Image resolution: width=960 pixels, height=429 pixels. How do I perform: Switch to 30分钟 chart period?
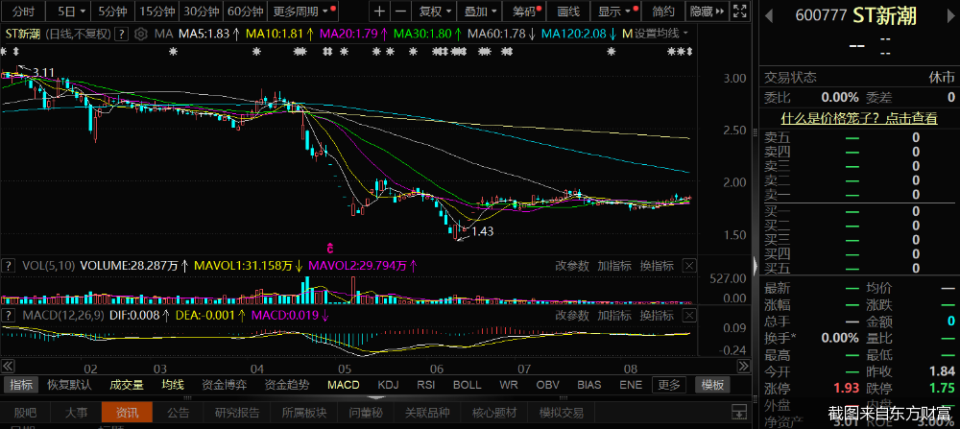[201, 10]
